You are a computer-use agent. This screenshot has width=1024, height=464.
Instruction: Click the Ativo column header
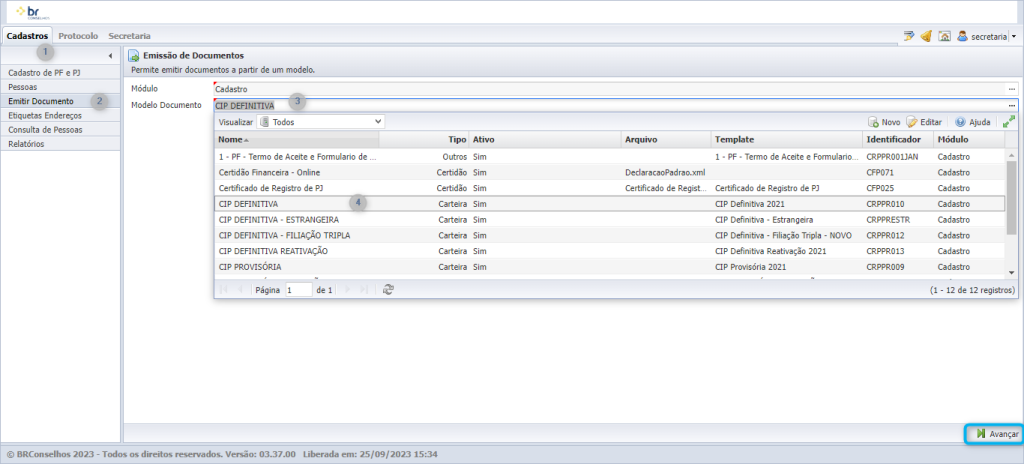coord(545,140)
